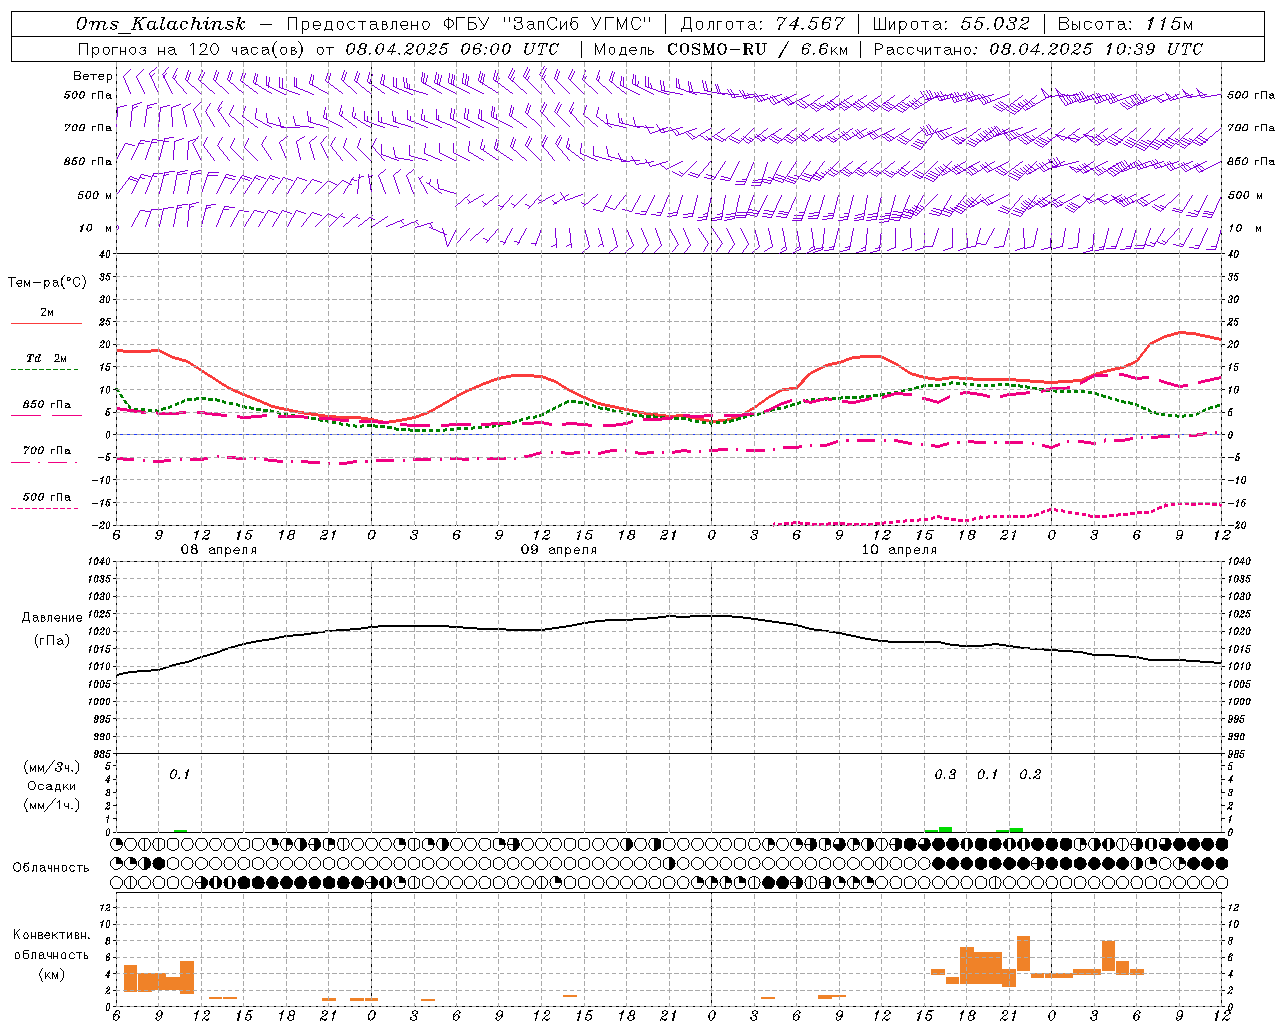This screenshot has height=1024, width=1280.
Task: Click the tallest green precipitation bar under "0.3"
Action: click(945, 829)
